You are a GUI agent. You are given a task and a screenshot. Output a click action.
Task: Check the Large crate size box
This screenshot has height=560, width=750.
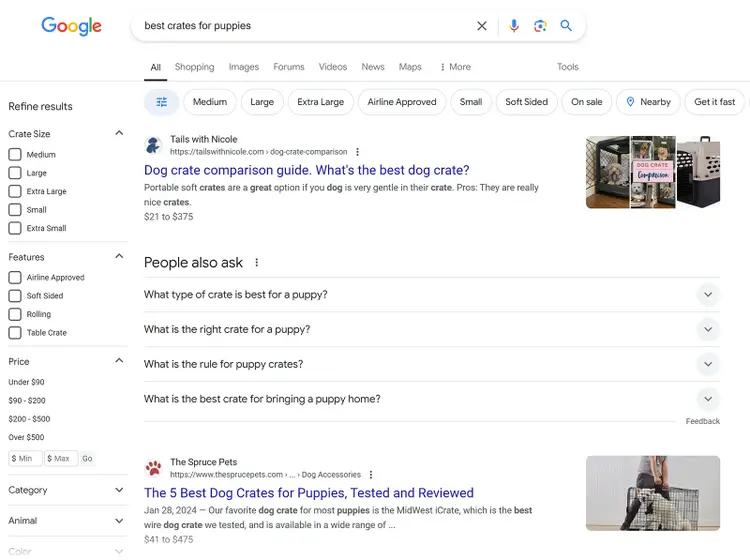click(15, 173)
